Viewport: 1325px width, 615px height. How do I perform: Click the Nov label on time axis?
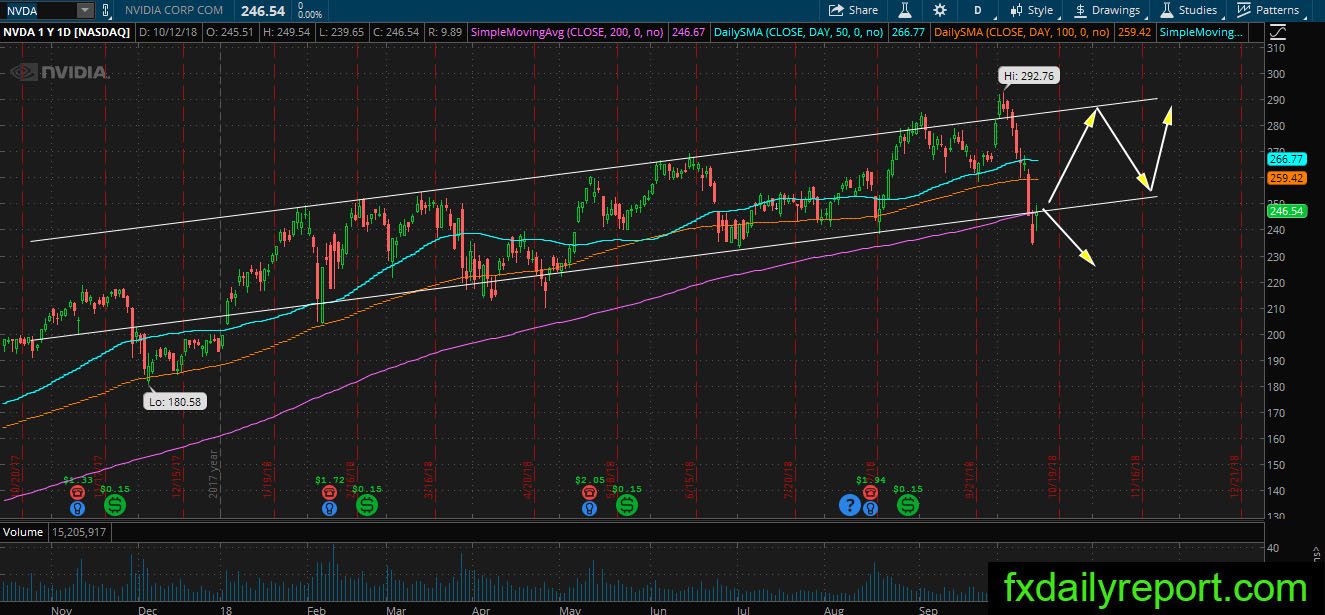[60, 608]
